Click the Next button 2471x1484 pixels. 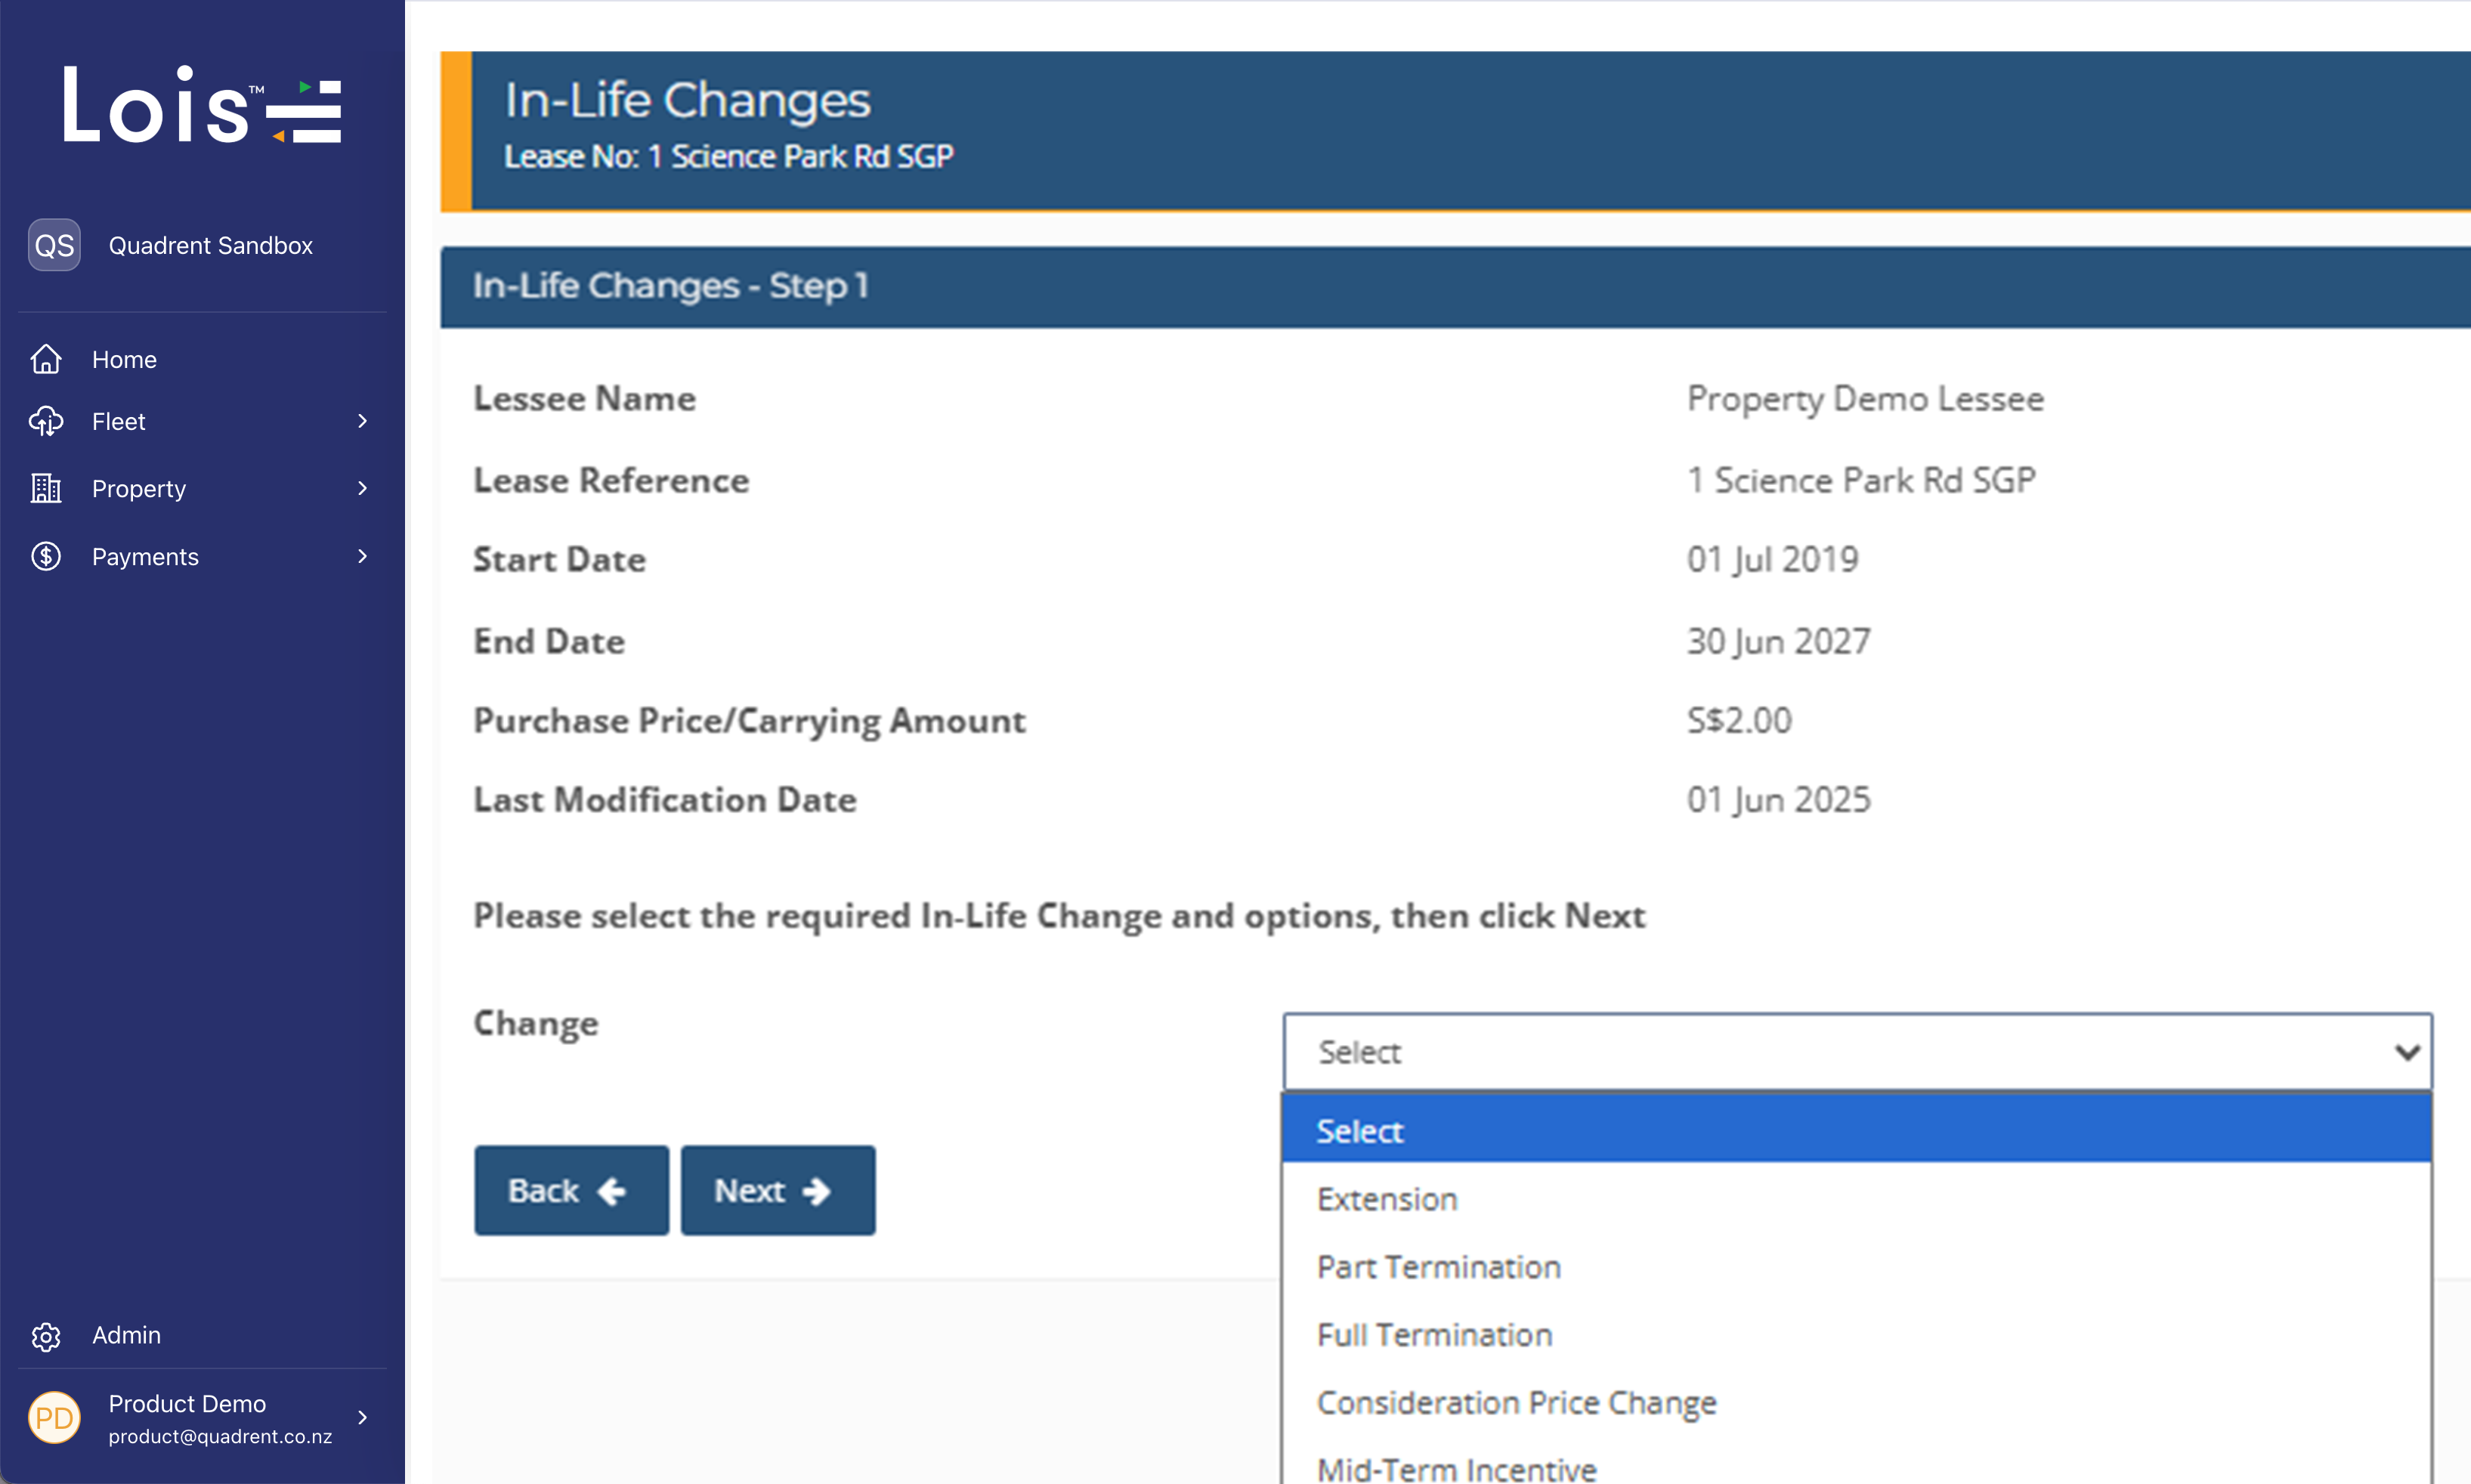pos(777,1190)
